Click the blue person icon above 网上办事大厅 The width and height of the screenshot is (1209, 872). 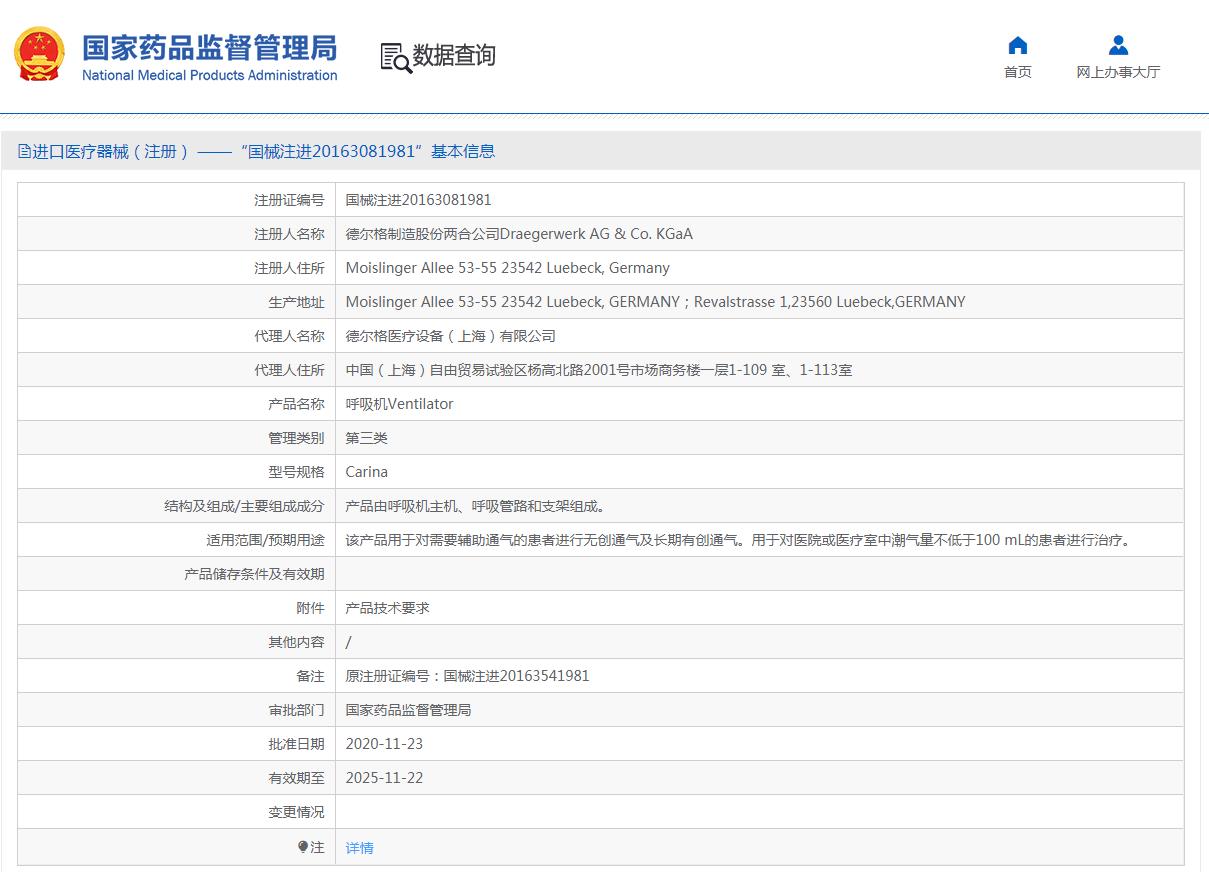coord(1118,45)
